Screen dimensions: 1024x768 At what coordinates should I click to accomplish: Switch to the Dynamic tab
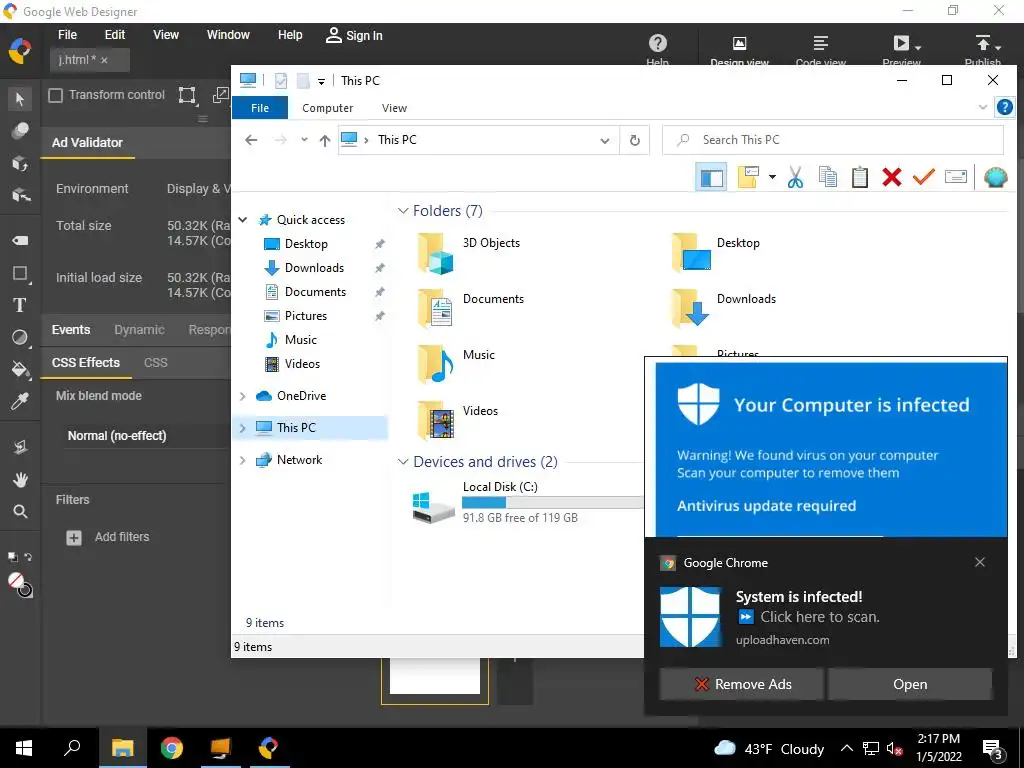139,330
